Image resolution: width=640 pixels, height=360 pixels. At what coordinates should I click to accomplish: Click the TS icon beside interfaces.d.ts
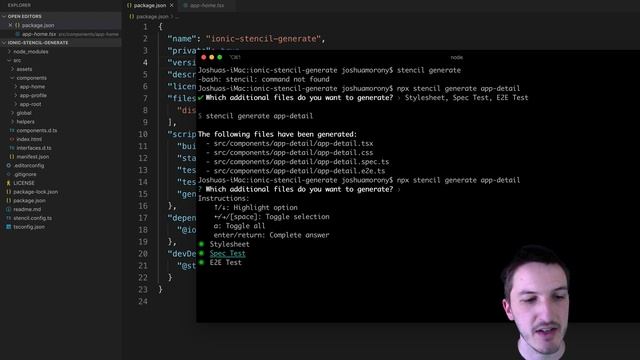[11, 148]
